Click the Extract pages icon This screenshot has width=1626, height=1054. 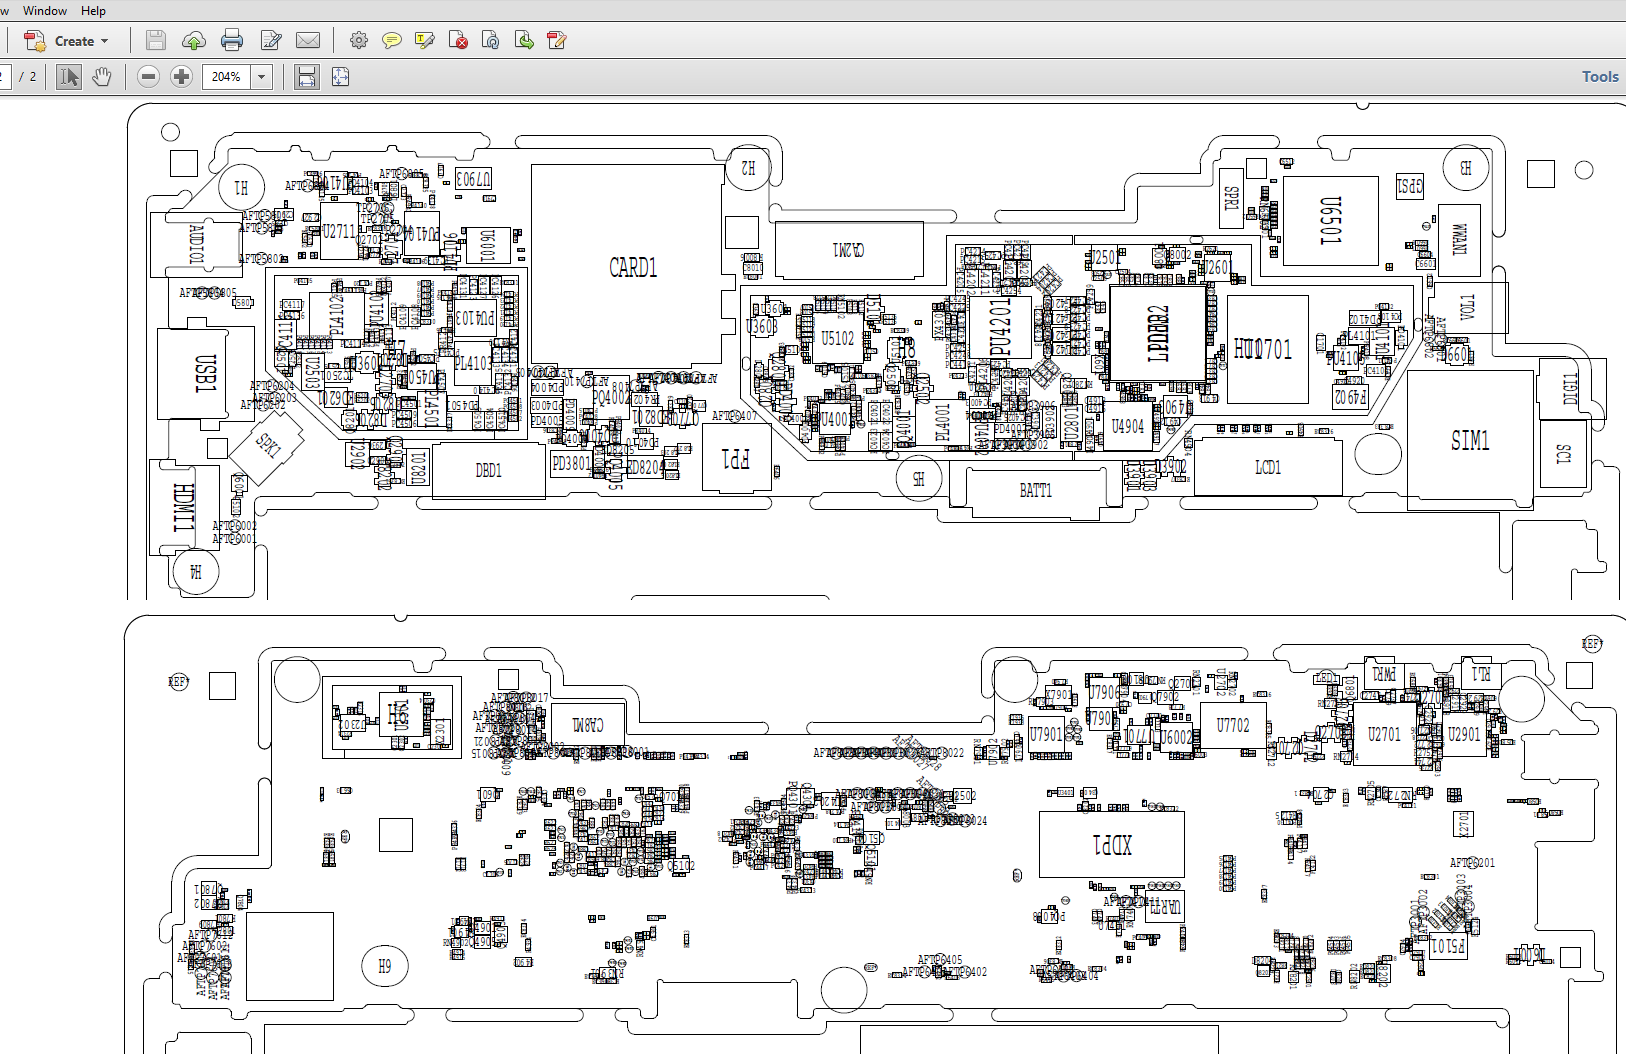[524, 41]
